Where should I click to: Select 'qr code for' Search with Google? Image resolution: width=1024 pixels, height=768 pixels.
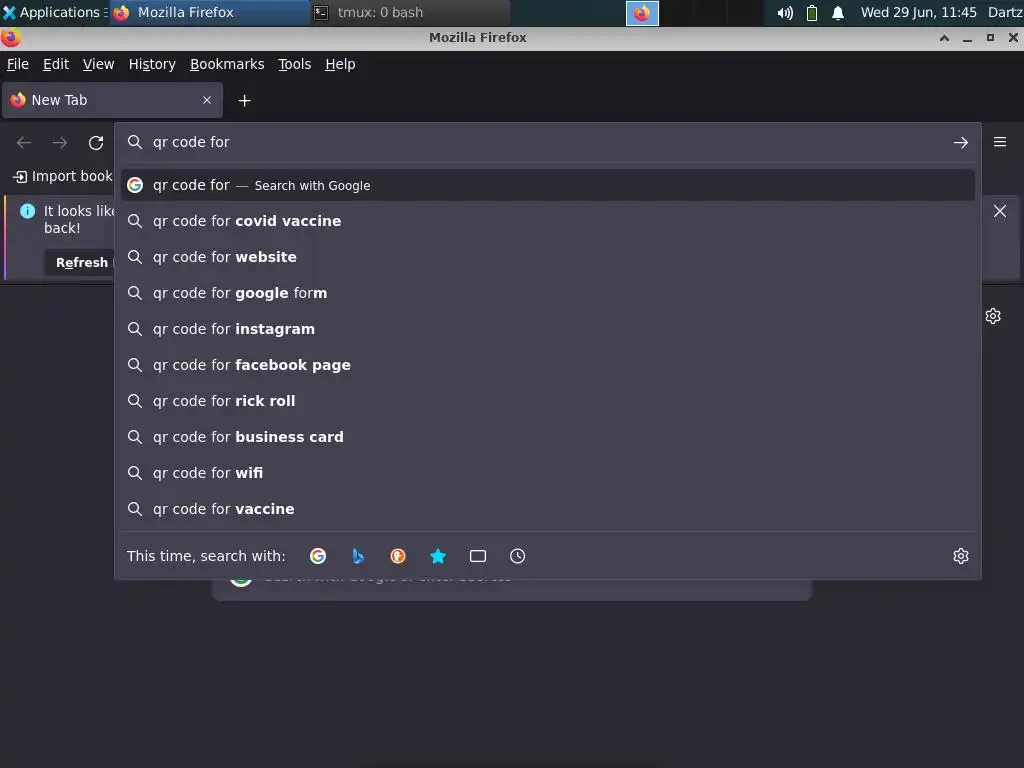click(x=547, y=185)
